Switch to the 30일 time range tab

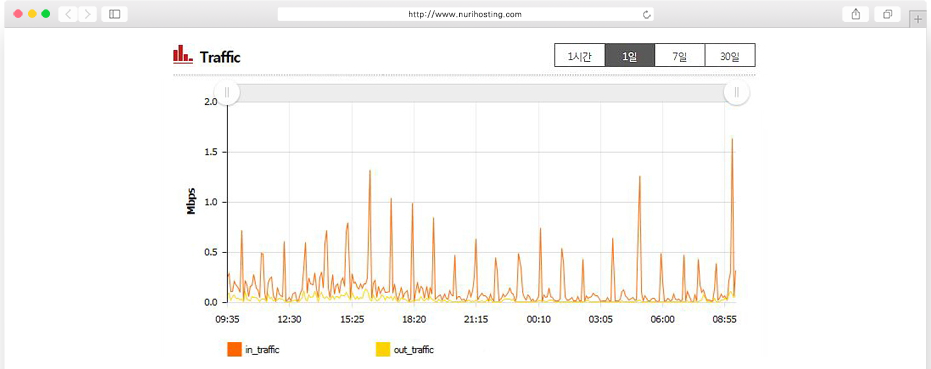tap(730, 55)
